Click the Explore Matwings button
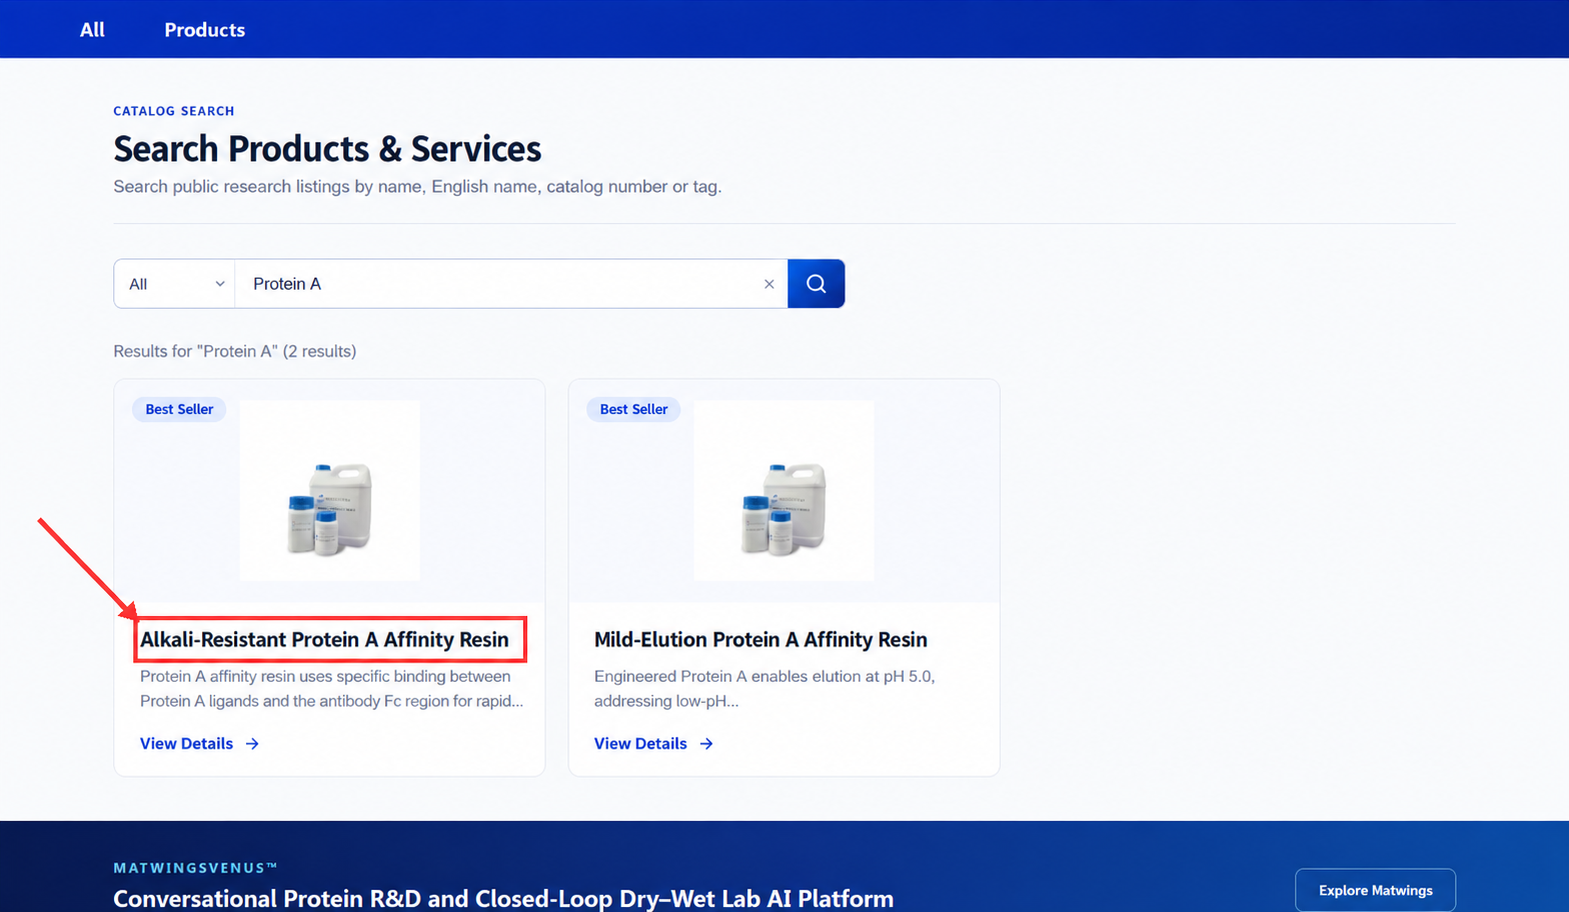The height and width of the screenshot is (912, 1569). (1375, 890)
